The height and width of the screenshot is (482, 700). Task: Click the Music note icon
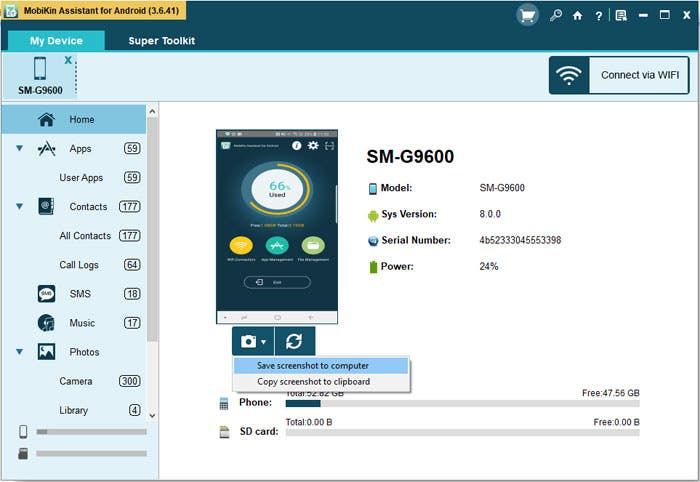pos(46,323)
